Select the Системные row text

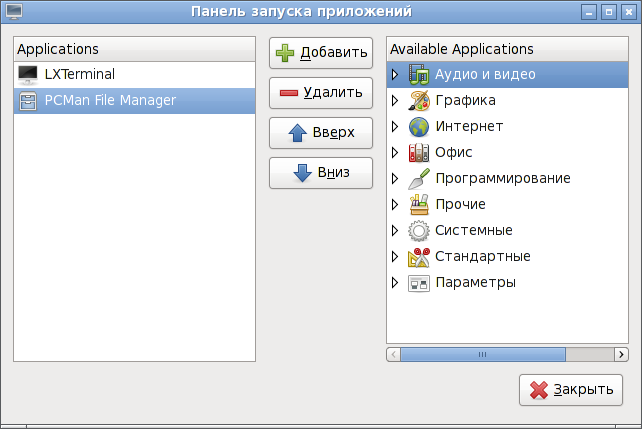(x=474, y=230)
